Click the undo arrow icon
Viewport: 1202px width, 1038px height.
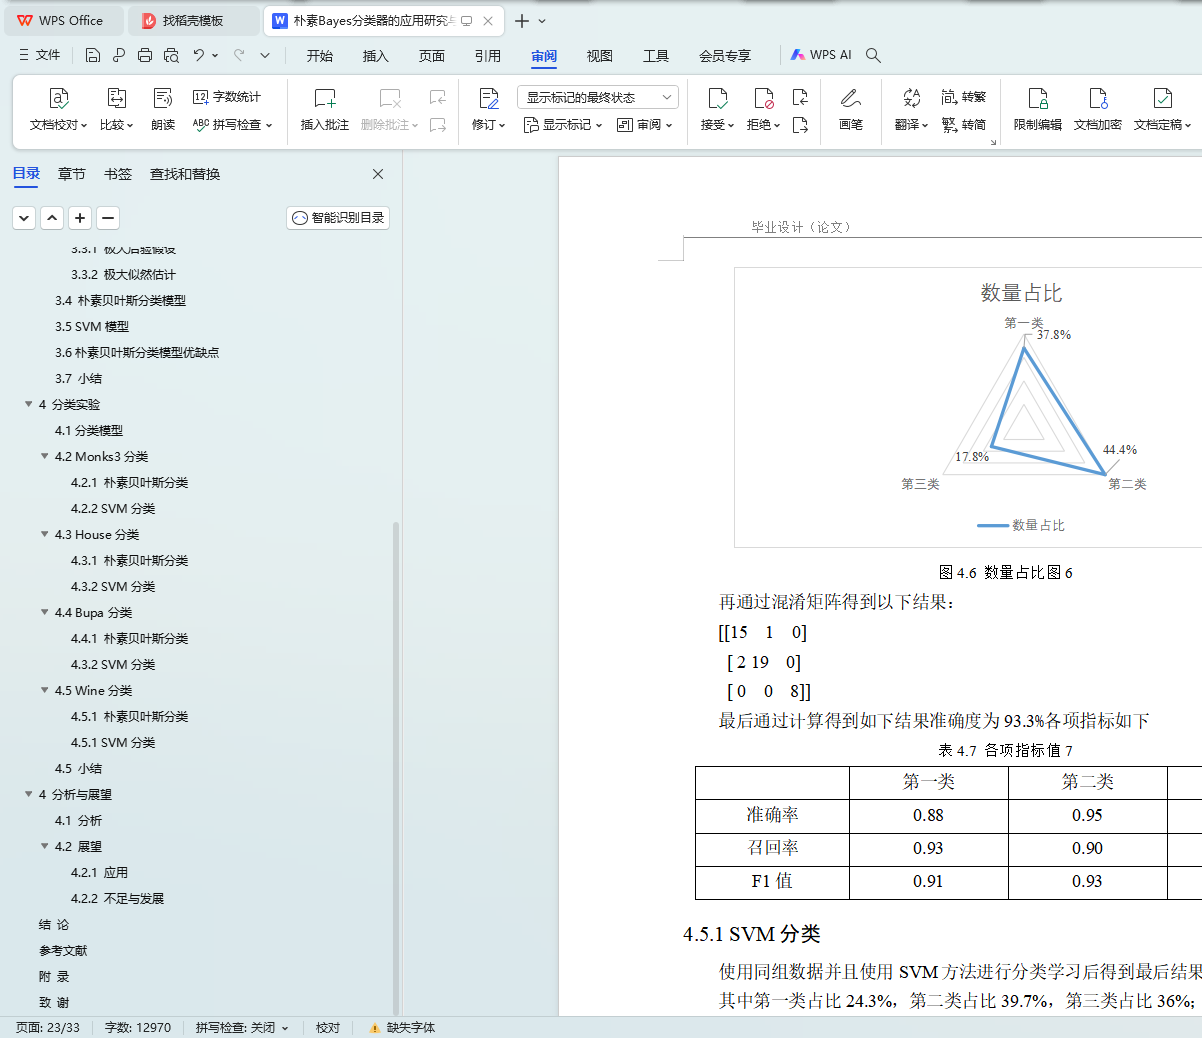(199, 55)
